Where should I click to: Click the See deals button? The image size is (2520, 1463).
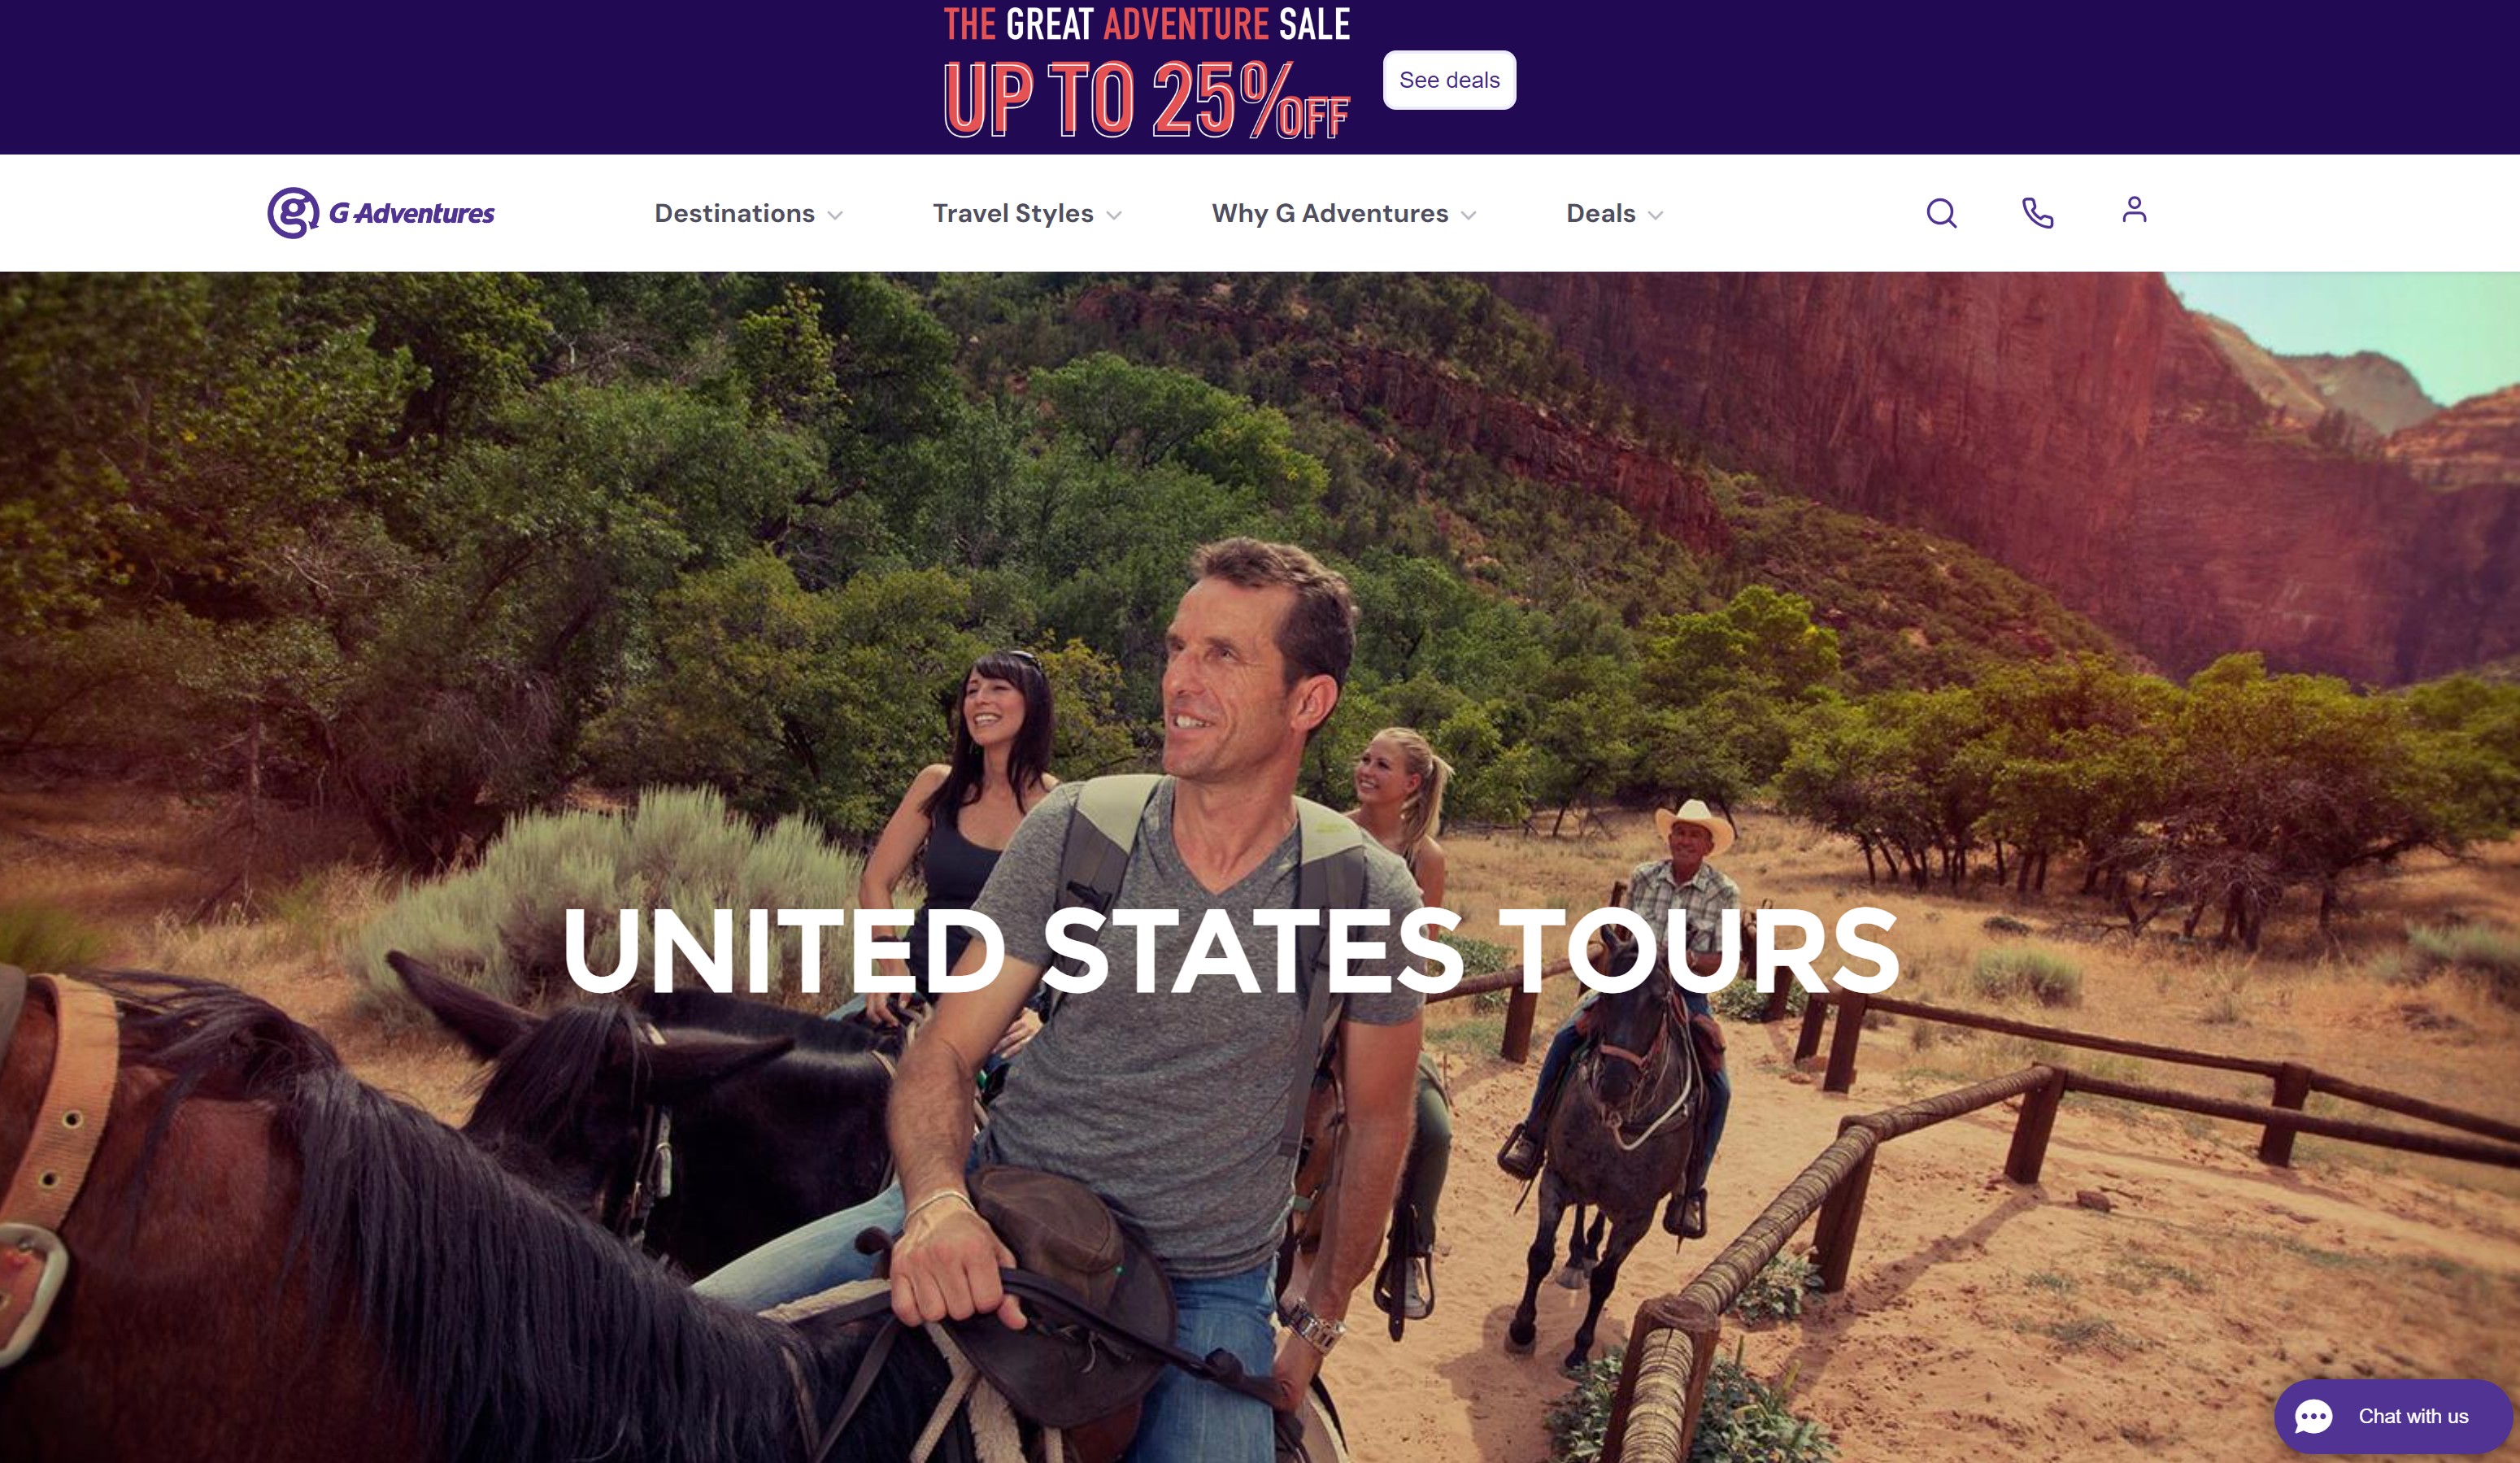tap(1449, 80)
